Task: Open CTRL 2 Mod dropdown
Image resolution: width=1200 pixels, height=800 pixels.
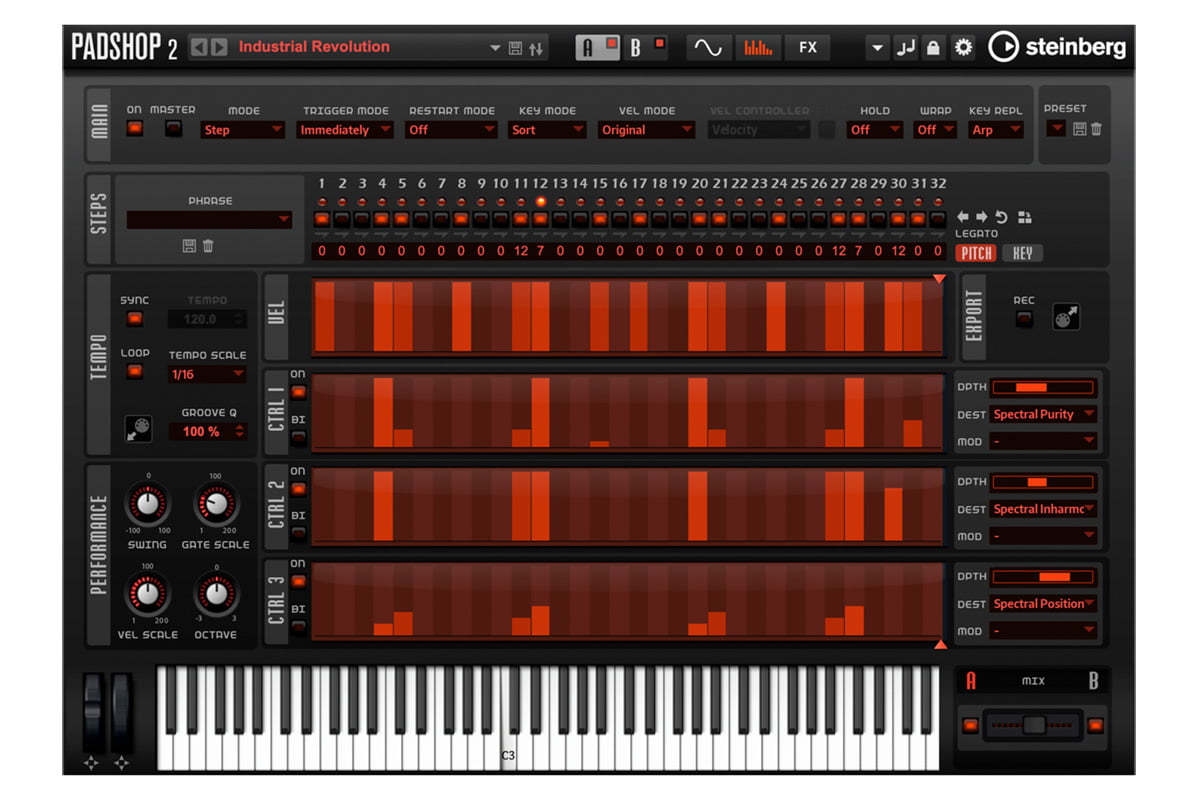Action: click(x=1043, y=536)
